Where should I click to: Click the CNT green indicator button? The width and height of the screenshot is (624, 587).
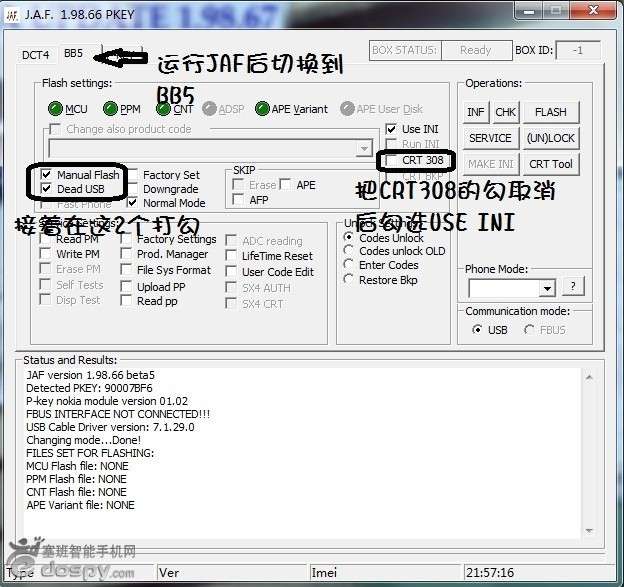163,109
